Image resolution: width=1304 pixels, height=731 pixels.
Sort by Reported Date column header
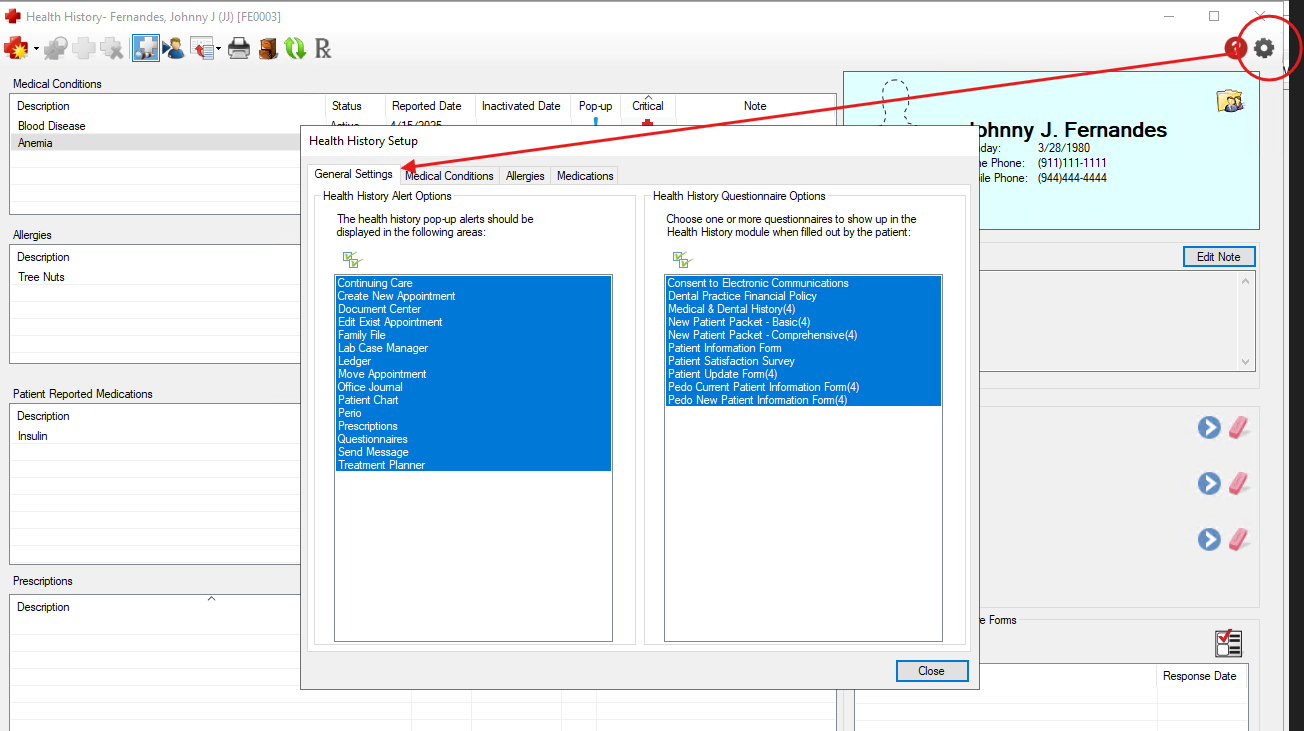pyautogui.click(x=427, y=106)
